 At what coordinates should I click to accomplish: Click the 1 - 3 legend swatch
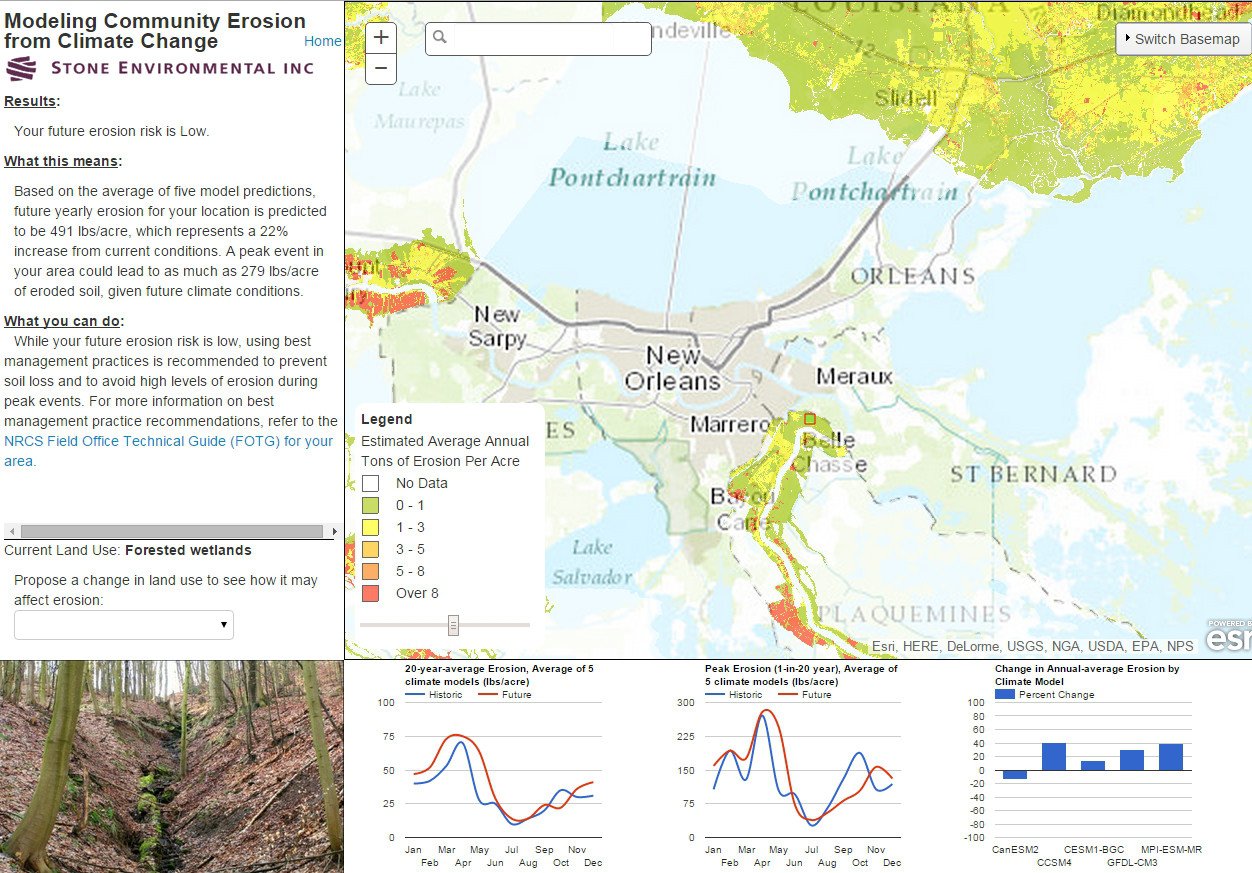pyautogui.click(x=370, y=527)
